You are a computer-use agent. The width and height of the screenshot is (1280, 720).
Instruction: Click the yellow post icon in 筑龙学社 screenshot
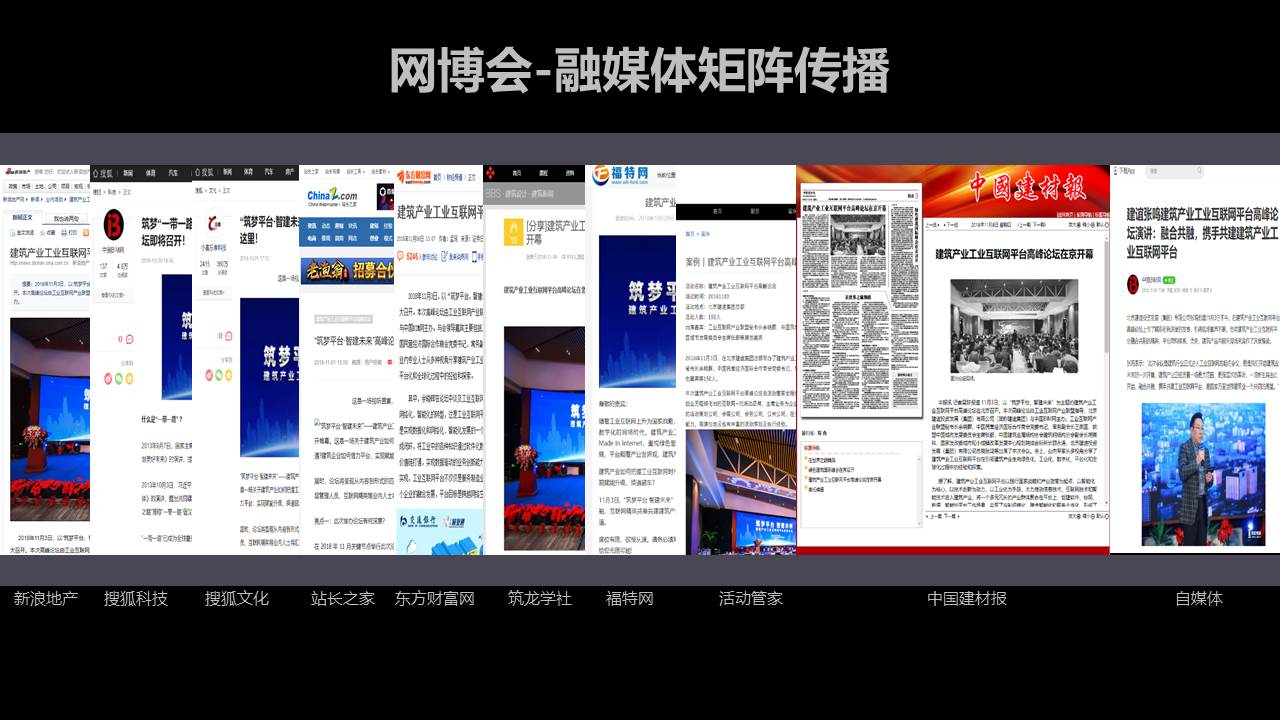pos(513,234)
